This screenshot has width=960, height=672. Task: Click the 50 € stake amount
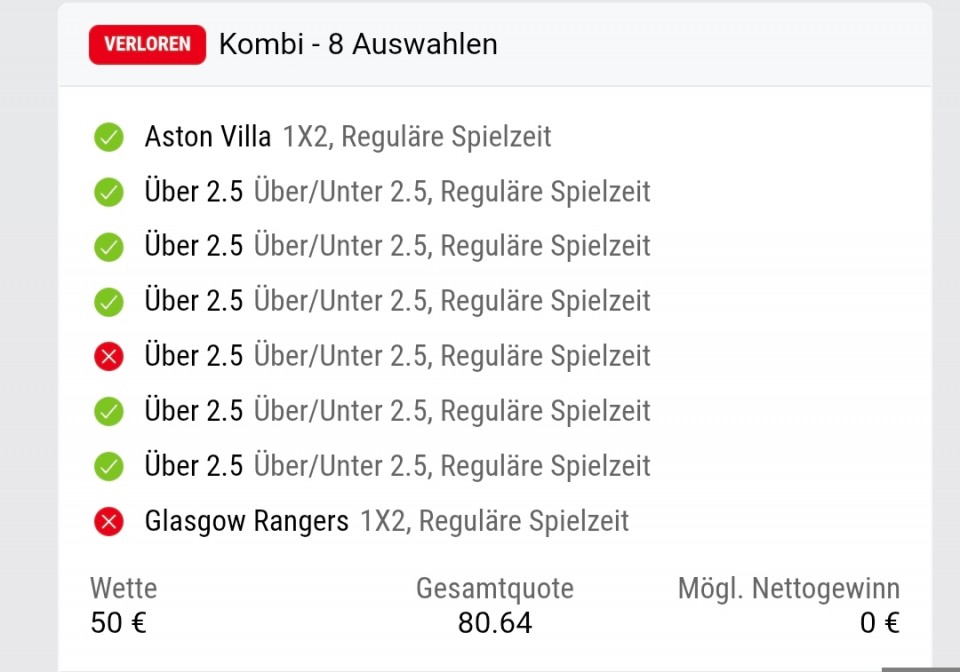pyautogui.click(x=118, y=623)
